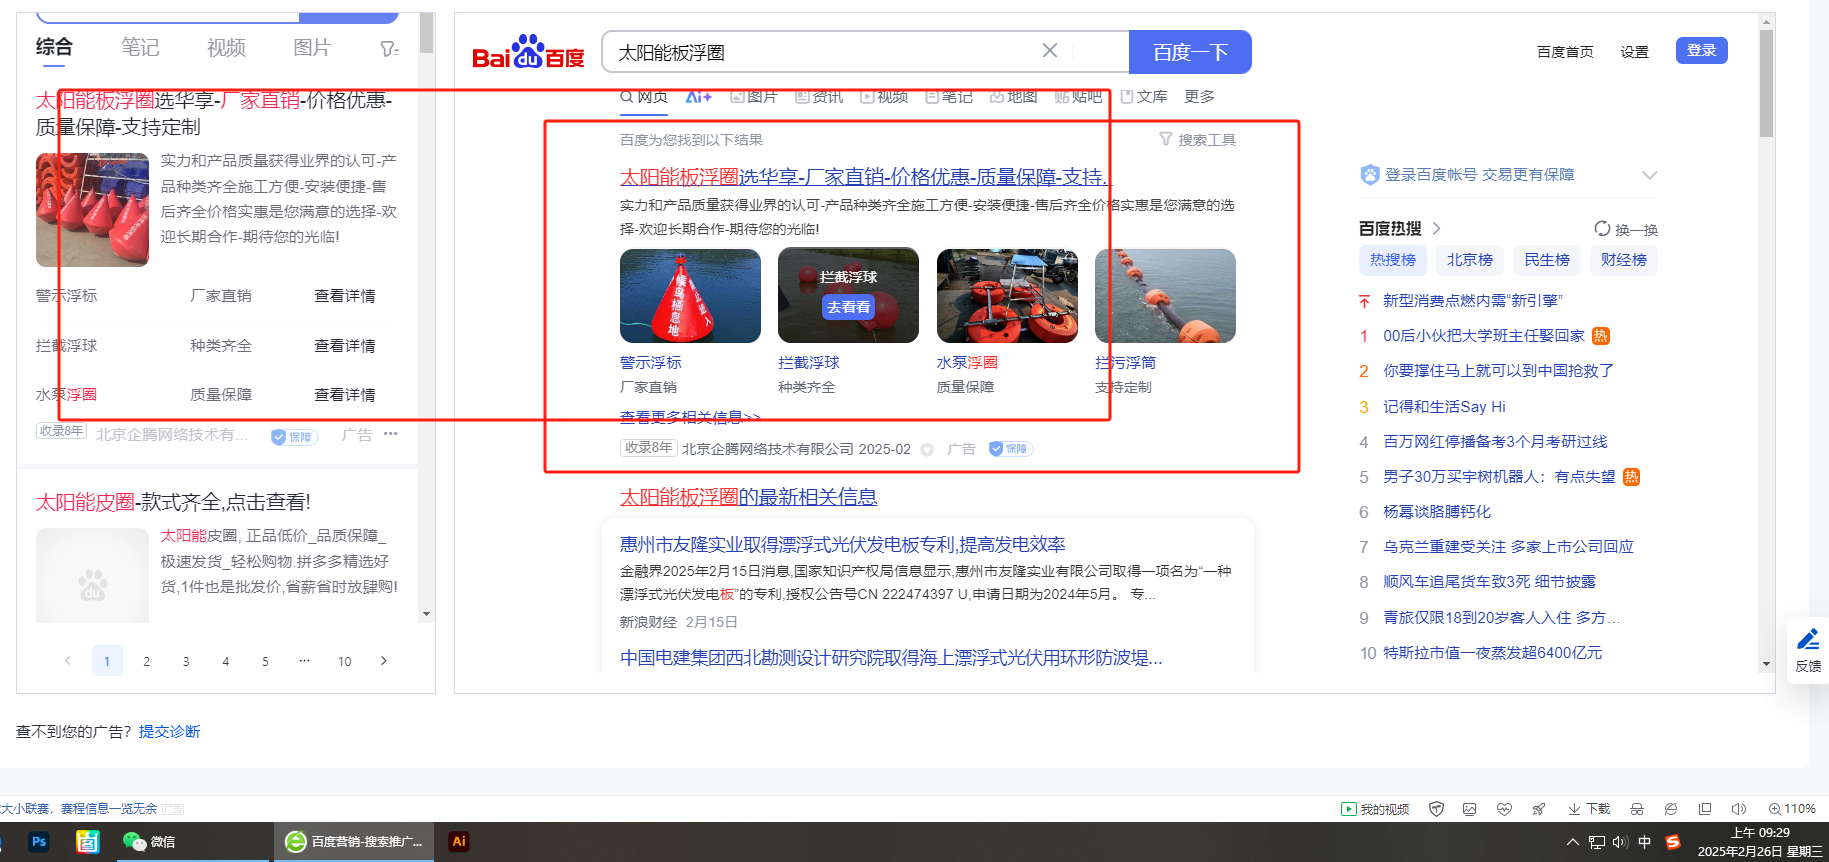The height and width of the screenshot is (862, 1829).
Task: Select 综合 tab in mobile preview
Action: point(54,47)
